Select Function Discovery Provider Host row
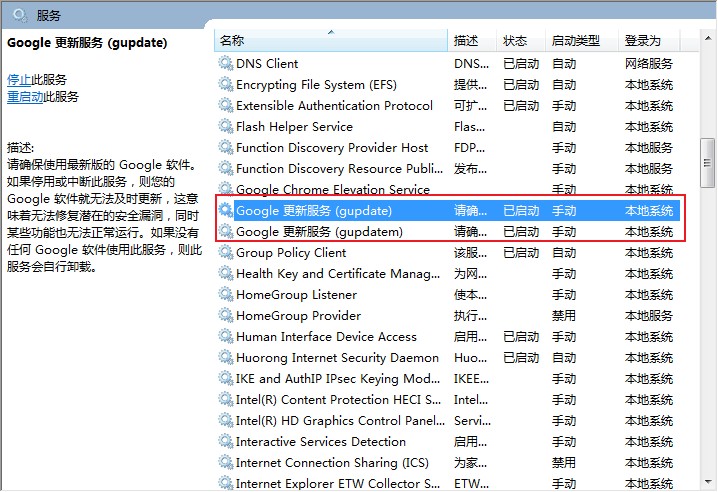Image resolution: width=718 pixels, height=492 pixels. [x=449, y=148]
